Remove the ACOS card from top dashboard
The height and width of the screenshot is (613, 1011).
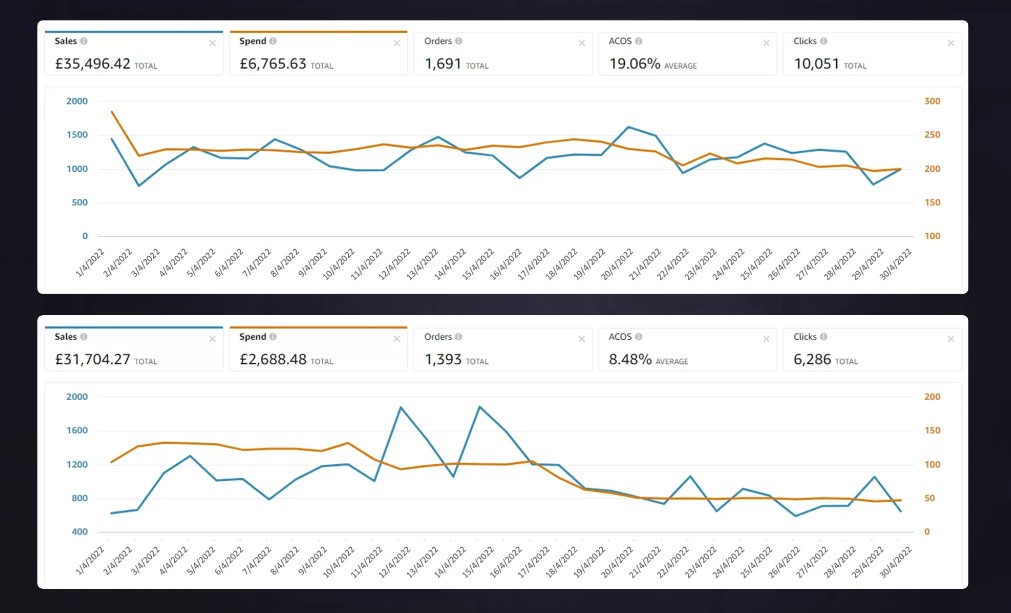(x=766, y=43)
